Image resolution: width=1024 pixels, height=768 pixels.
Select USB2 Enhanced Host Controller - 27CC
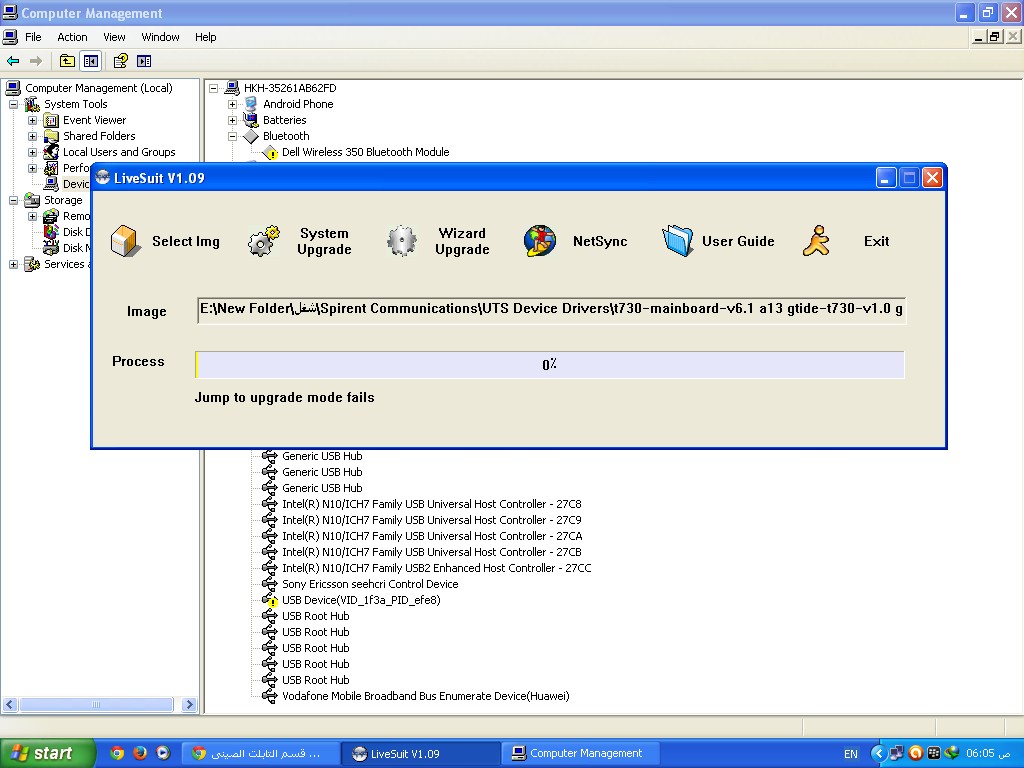[436, 568]
